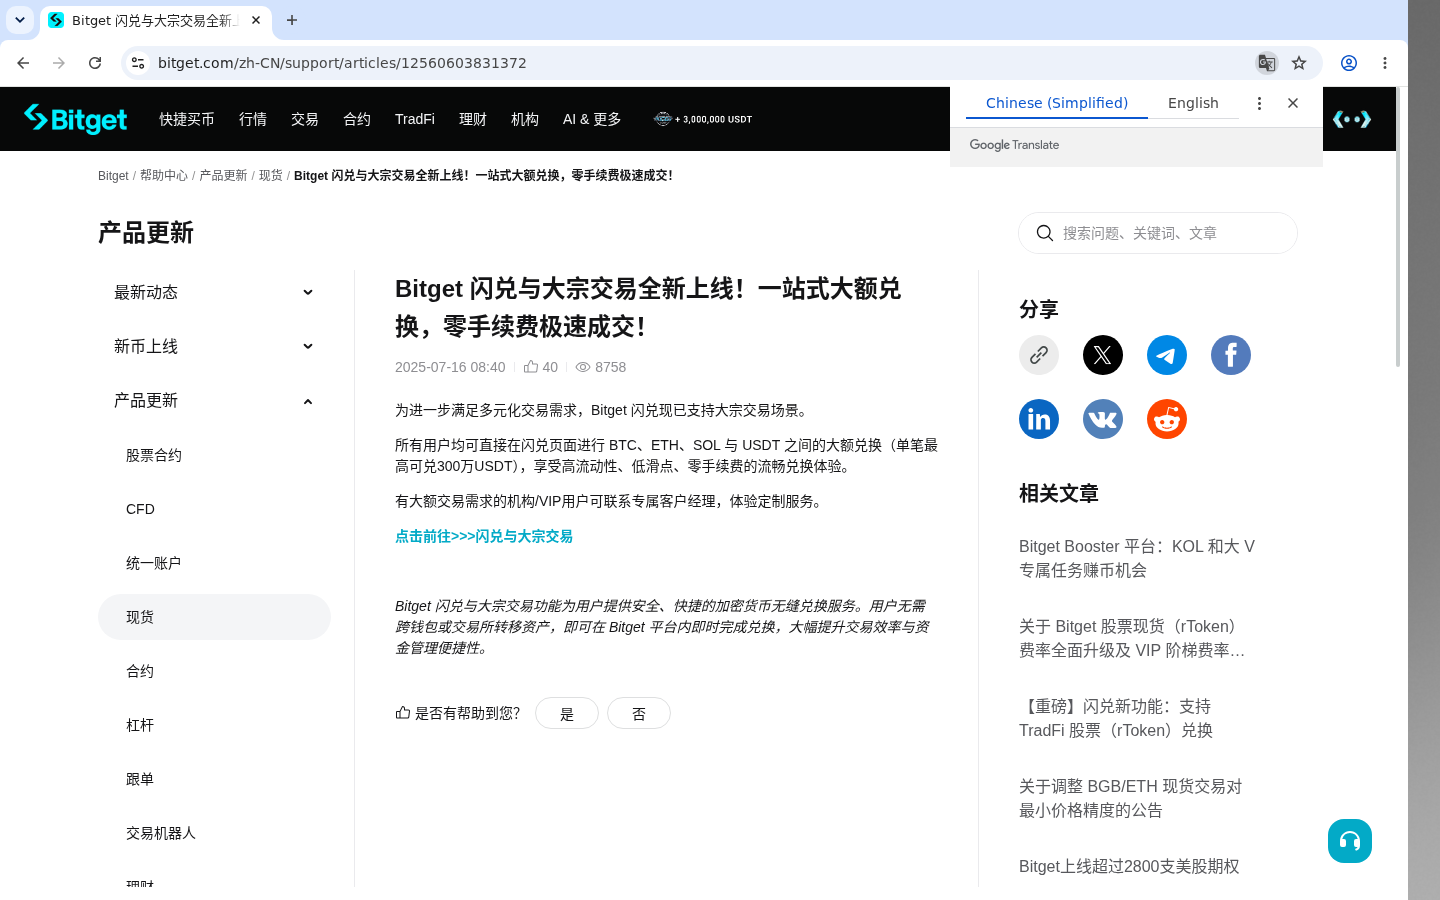This screenshot has width=1440, height=900.
Task: Click the thumbs-up like count 40
Action: [x=541, y=367]
